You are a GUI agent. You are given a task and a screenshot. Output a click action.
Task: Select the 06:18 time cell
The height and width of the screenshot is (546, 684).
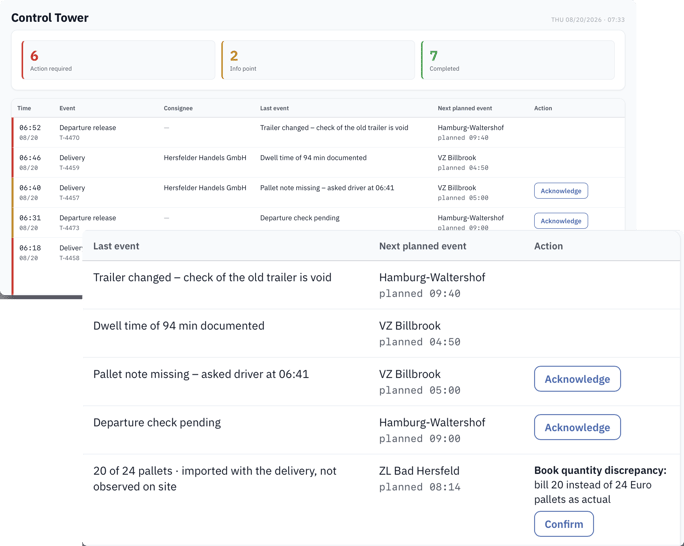[30, 248]
